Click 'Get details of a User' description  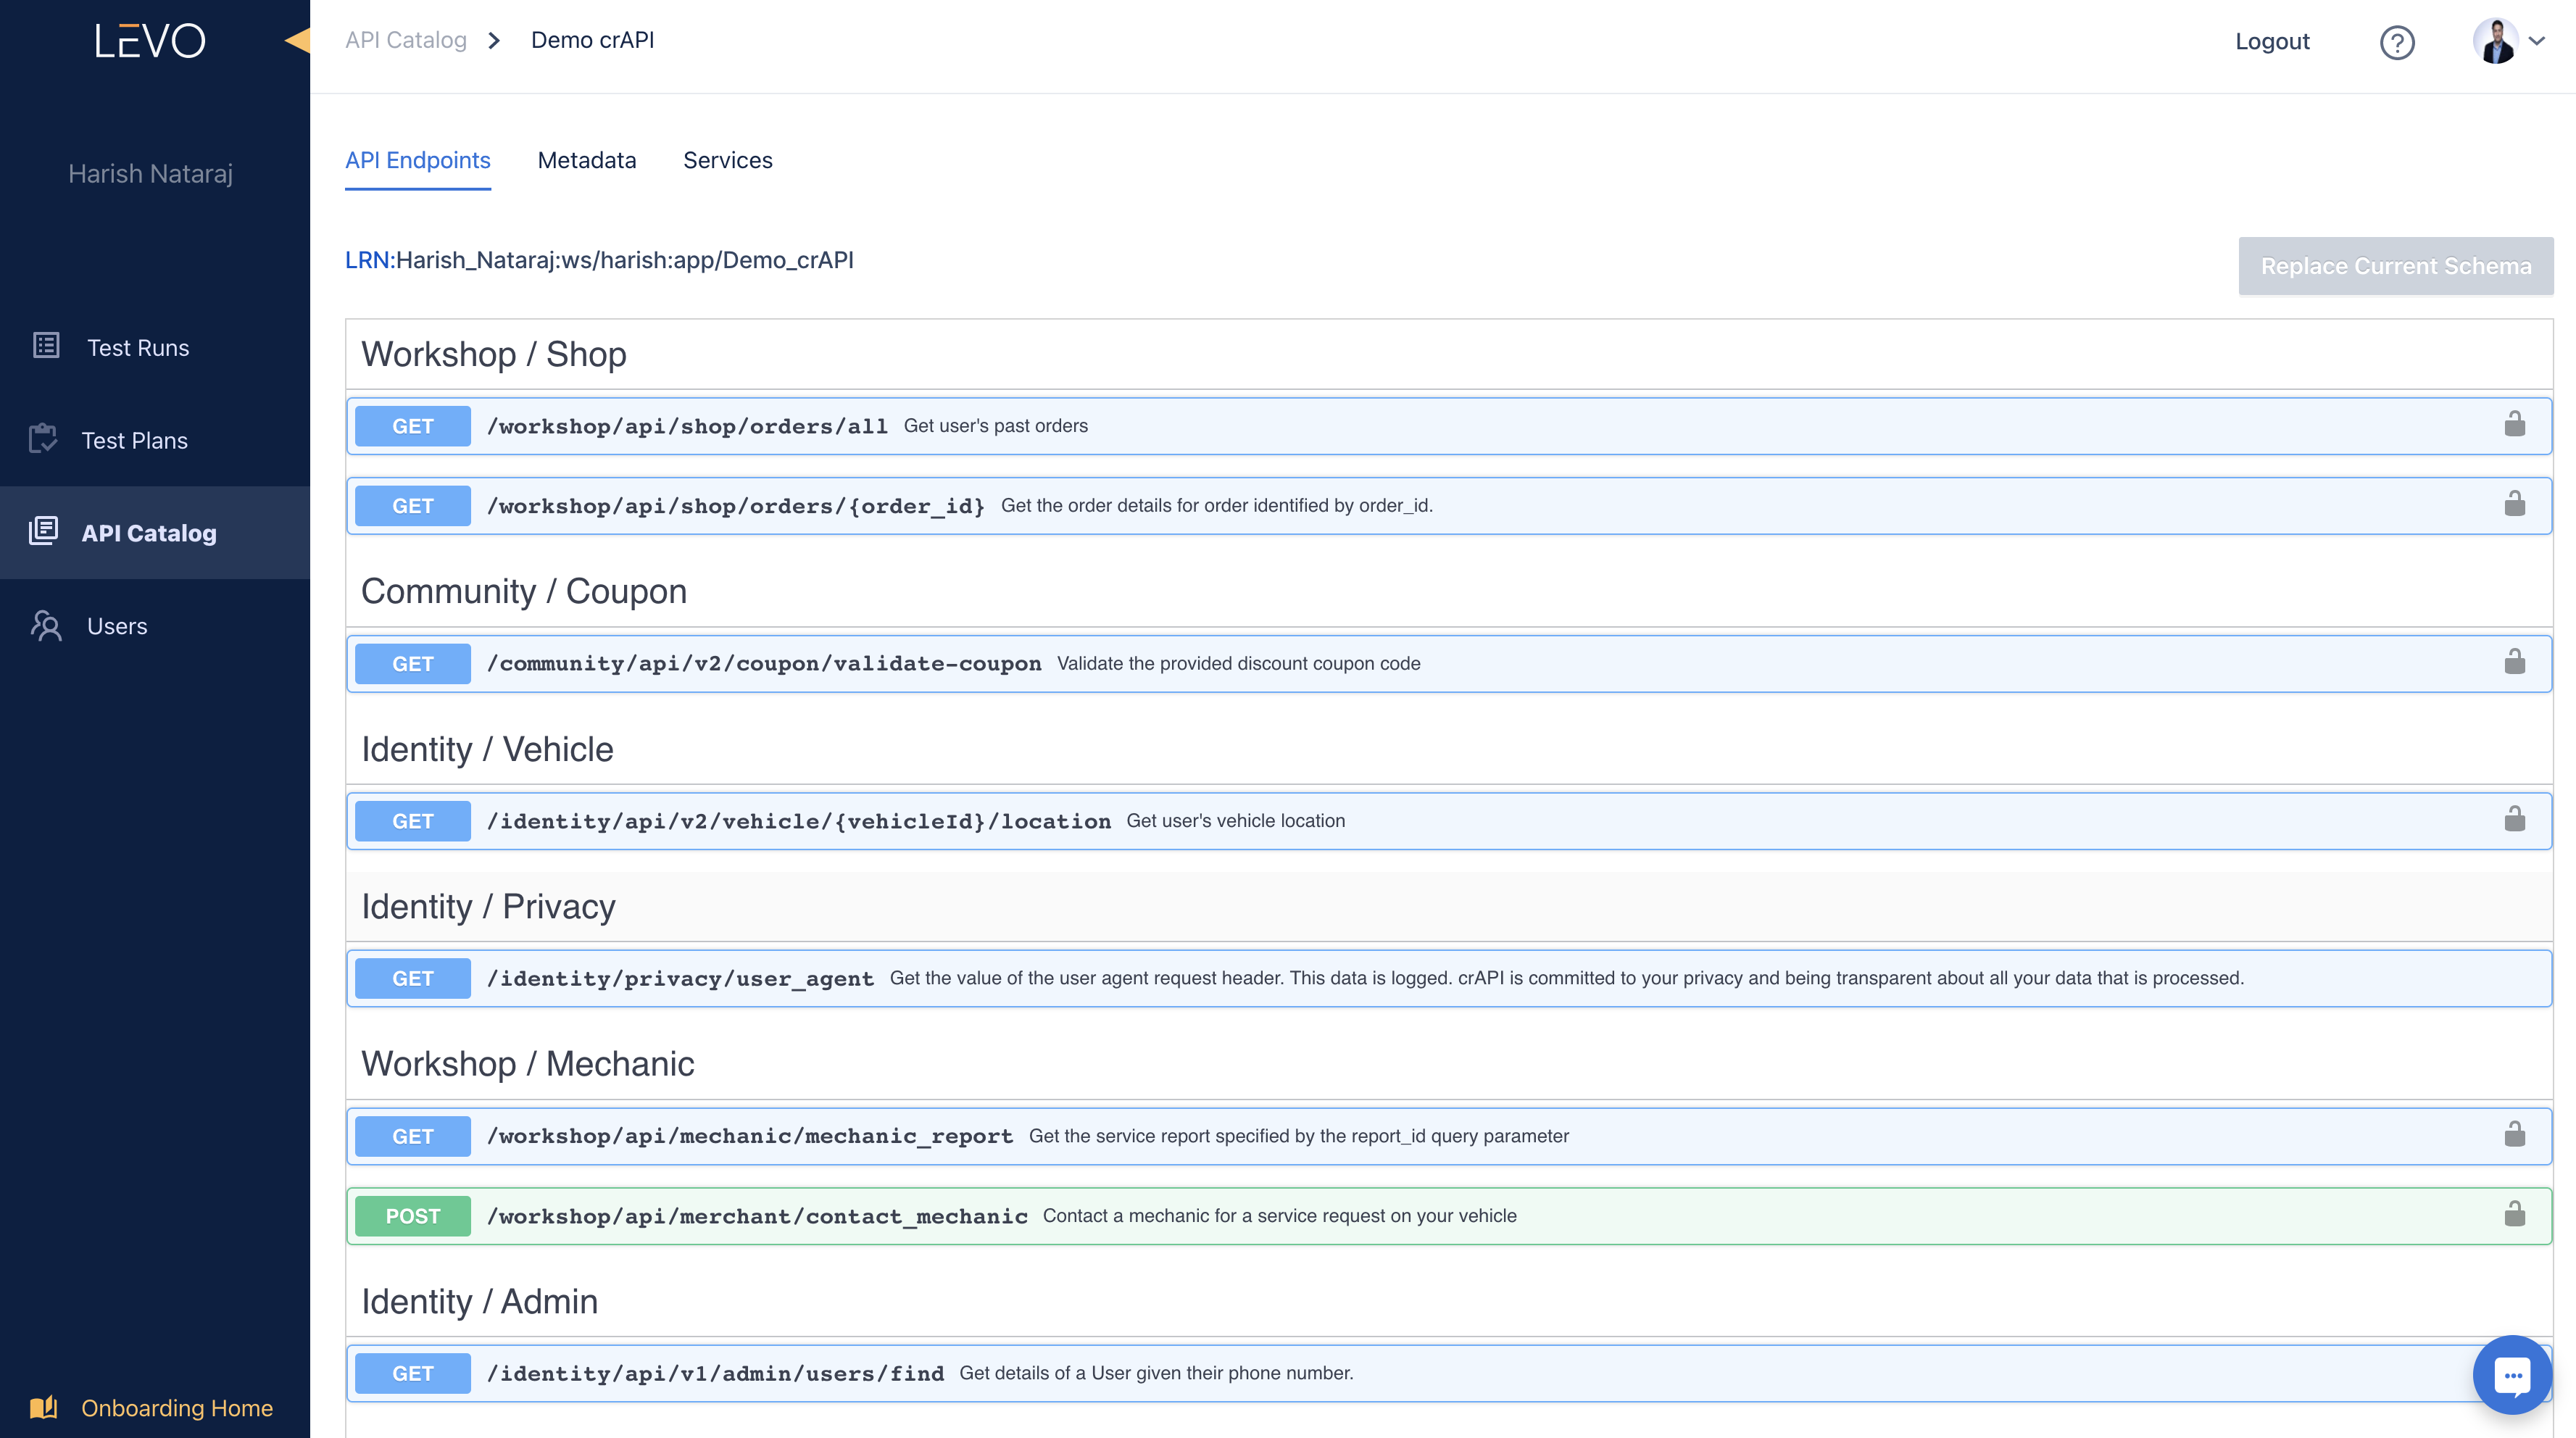tap(1156, 1373)
